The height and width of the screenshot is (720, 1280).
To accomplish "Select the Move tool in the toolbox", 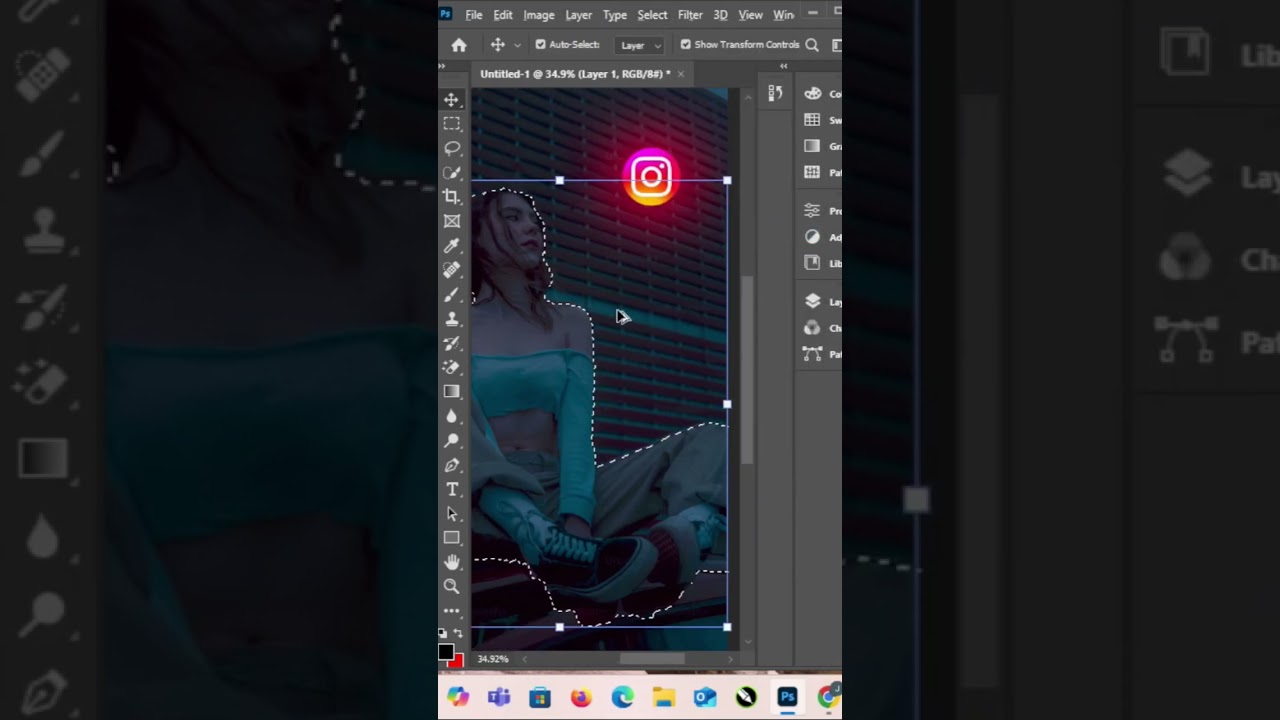I will pyautogui.click(x=452, y=100).
